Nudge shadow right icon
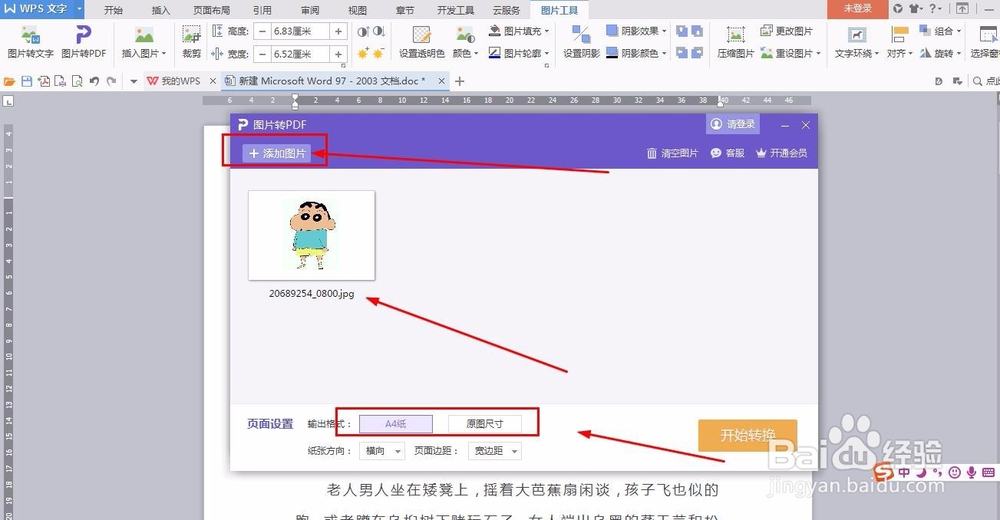This screenshot has width=1000, height=520. tap(697, 53)
